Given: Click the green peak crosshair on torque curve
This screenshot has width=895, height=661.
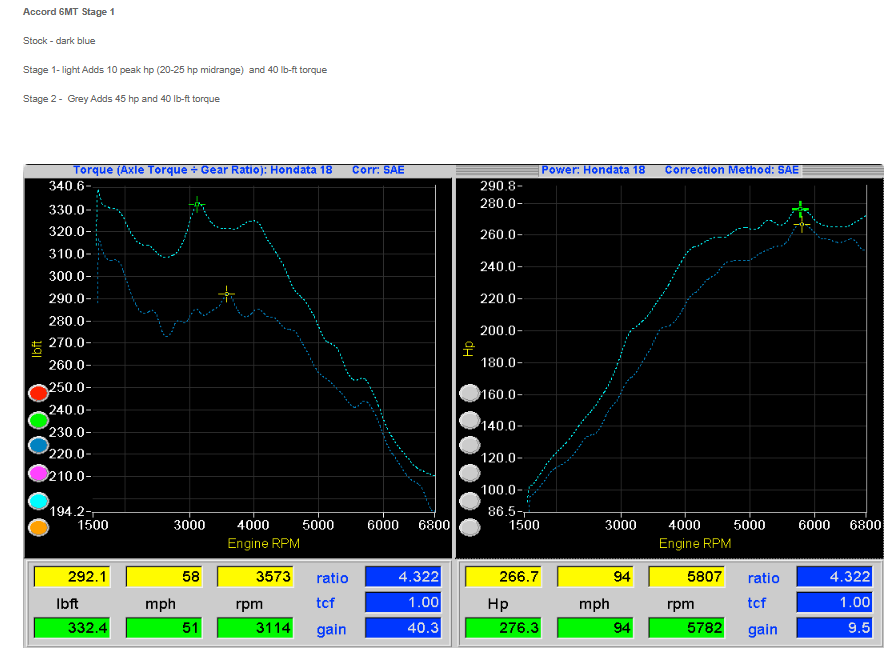Looking at the screenshot, I should click(197, 204).
